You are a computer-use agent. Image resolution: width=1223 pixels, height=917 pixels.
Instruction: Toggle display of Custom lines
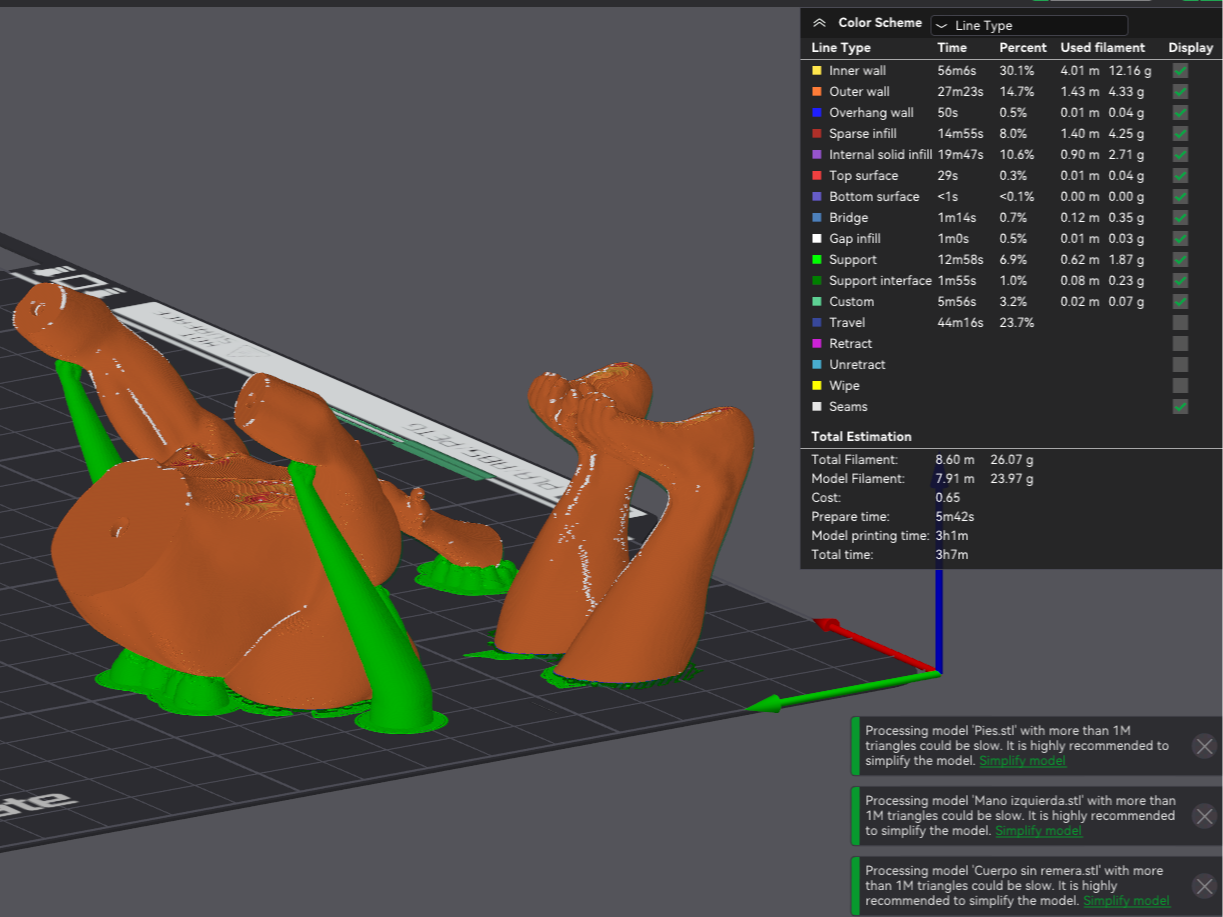[1181, 301]
